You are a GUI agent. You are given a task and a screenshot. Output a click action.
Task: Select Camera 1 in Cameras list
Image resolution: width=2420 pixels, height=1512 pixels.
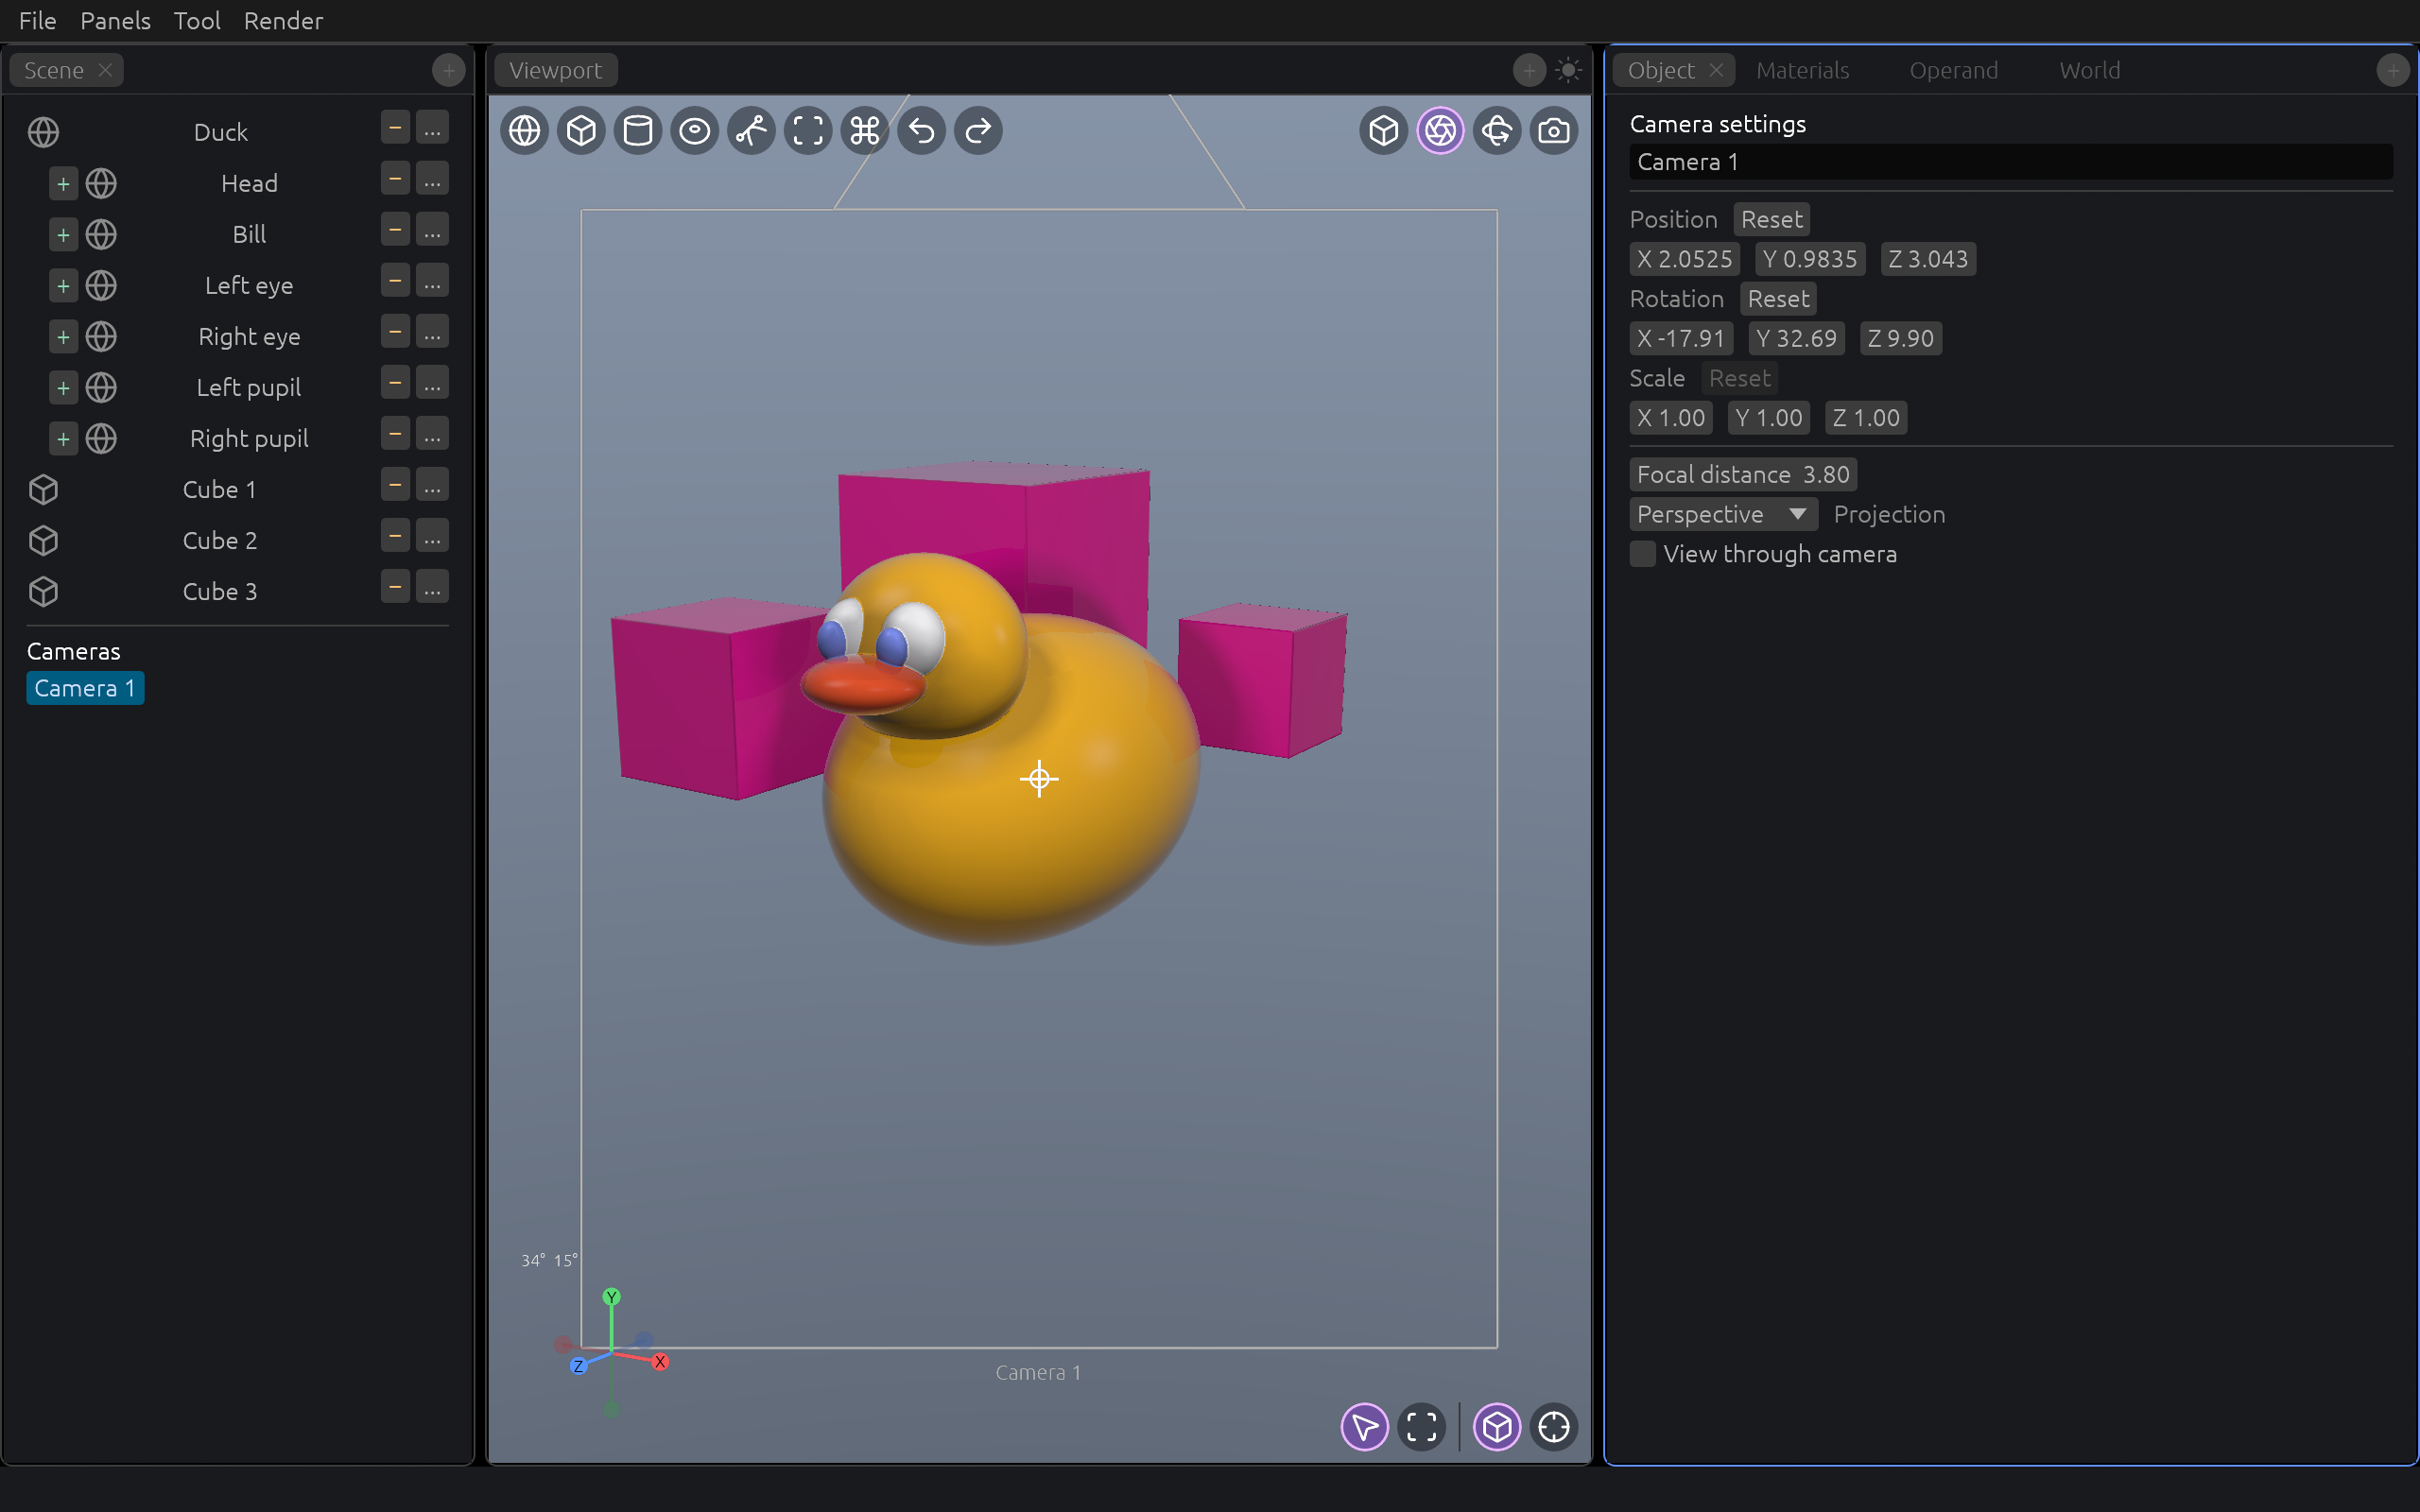tap(85, 688)
